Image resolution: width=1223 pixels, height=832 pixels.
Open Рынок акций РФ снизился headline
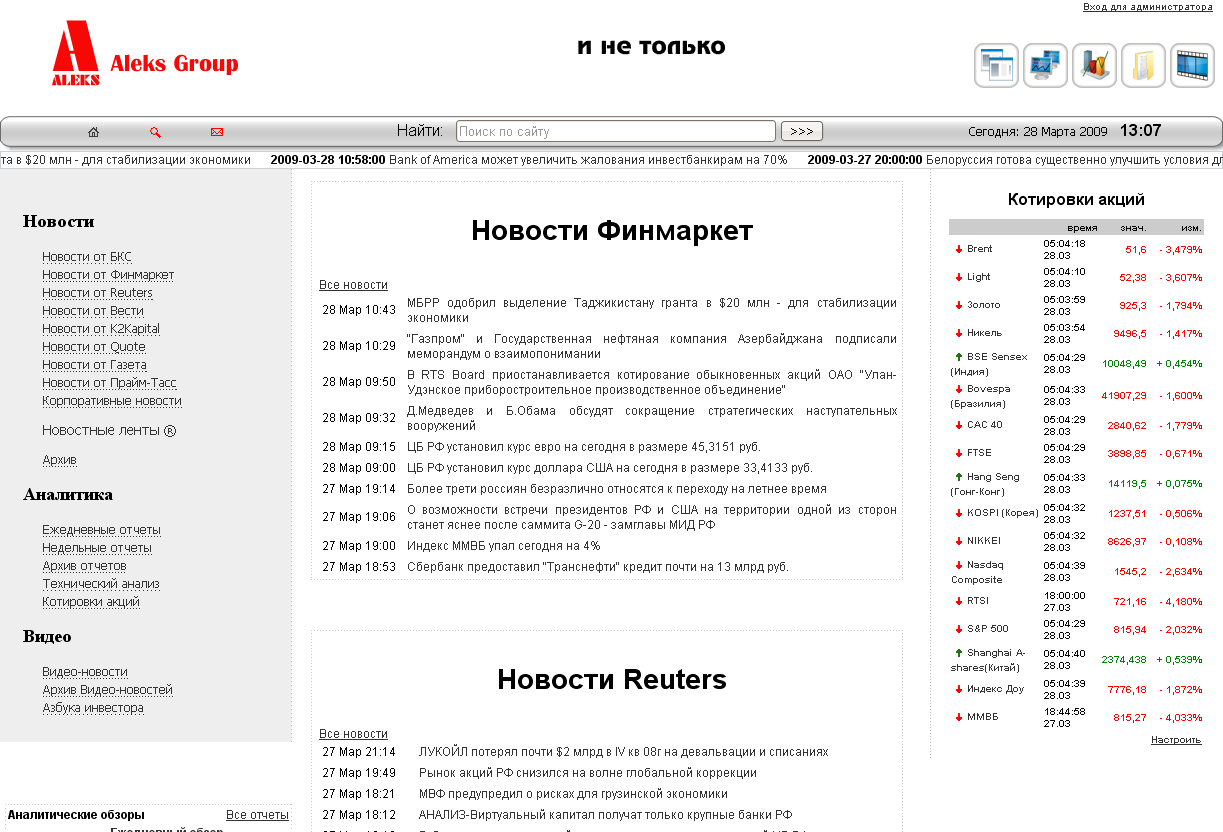(x=588, y=773)
